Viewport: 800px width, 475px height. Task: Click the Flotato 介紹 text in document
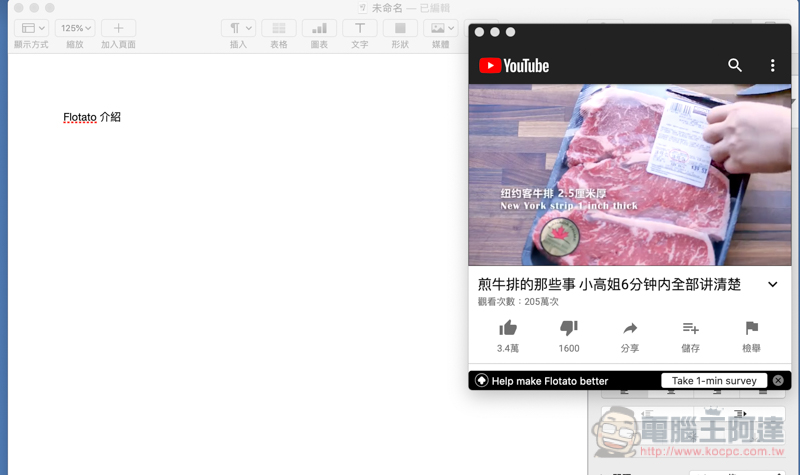click(x=92, y=117)
